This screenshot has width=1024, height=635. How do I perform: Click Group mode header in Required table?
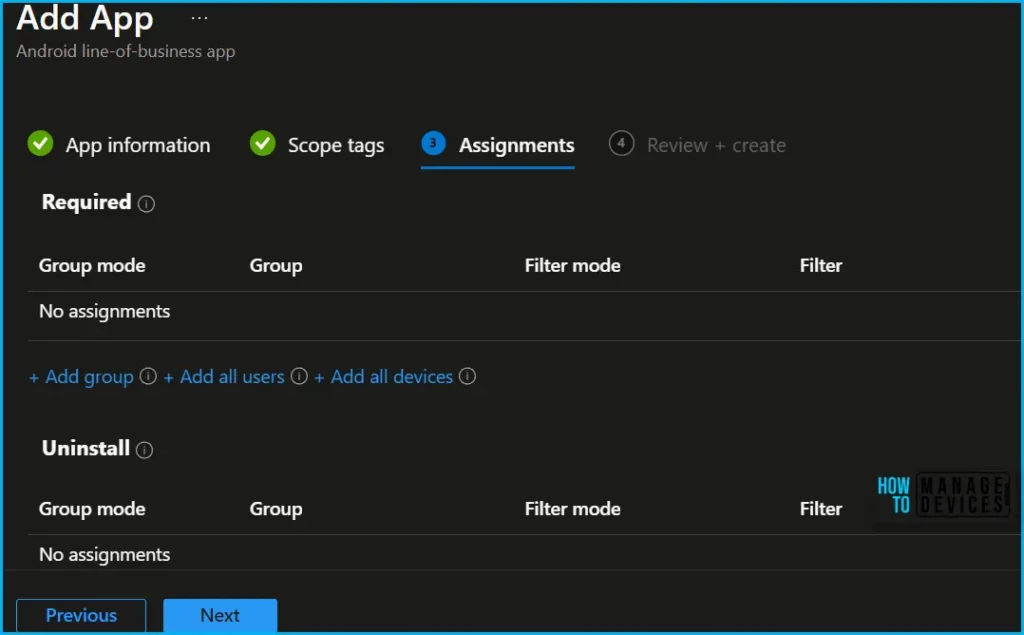point(92,266)
